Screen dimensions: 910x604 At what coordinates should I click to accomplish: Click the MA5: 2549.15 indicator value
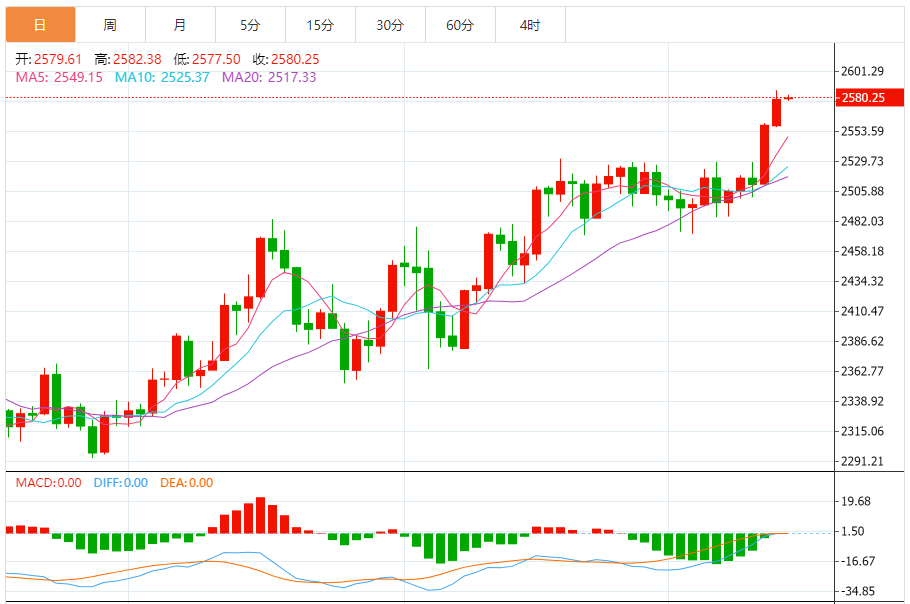59,77
